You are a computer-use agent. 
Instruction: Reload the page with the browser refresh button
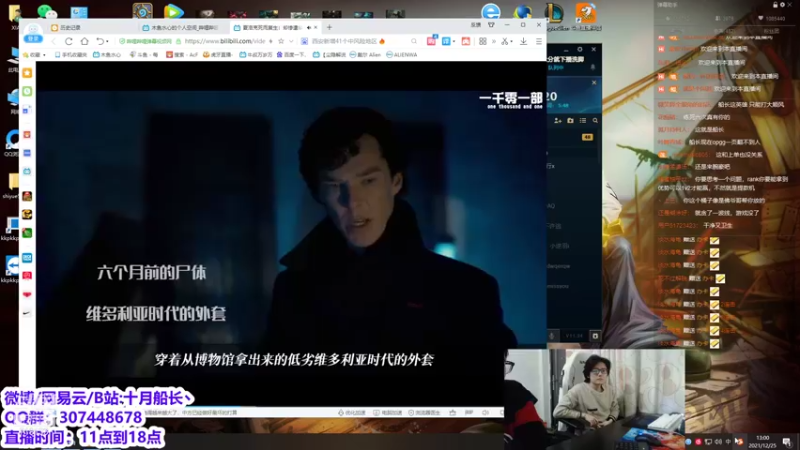[68, 41]
